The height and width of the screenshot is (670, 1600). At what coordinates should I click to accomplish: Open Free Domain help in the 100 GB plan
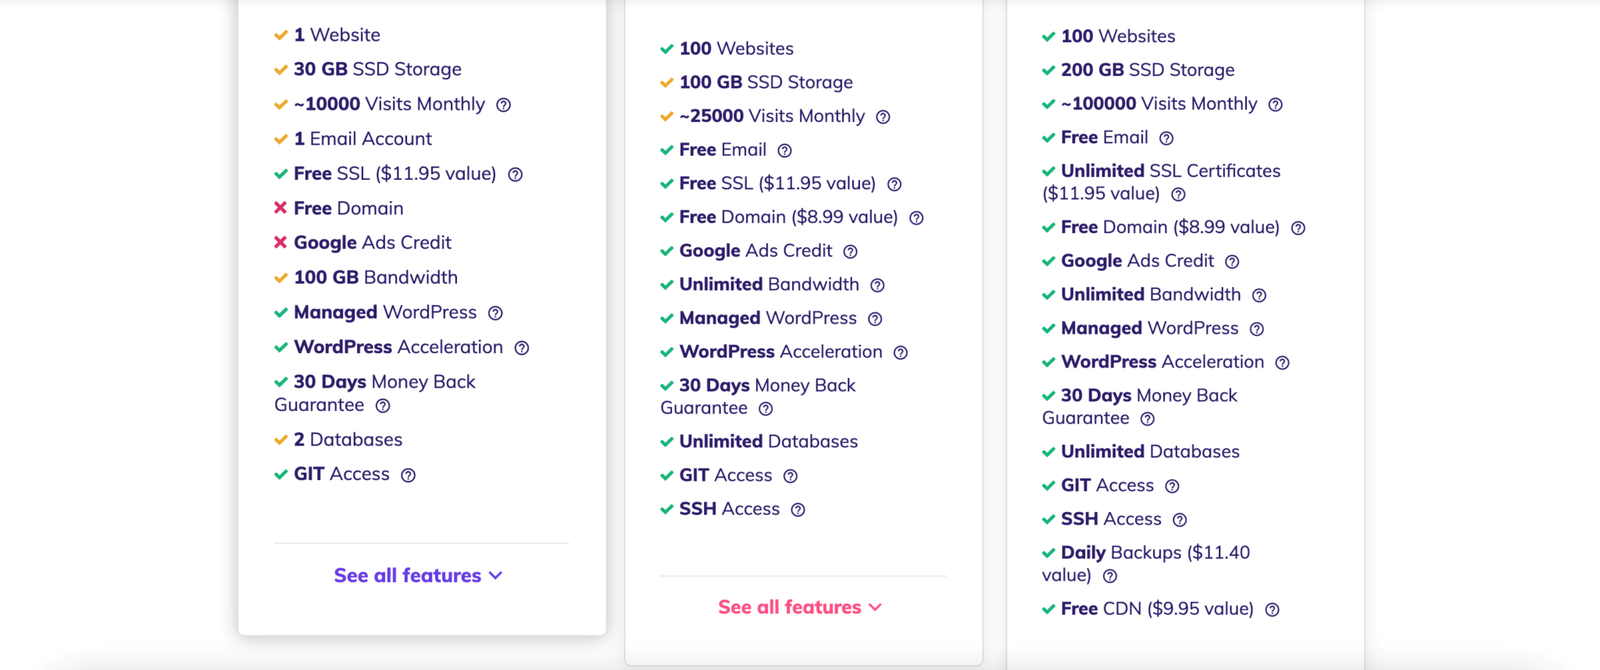tap(916, 218)
